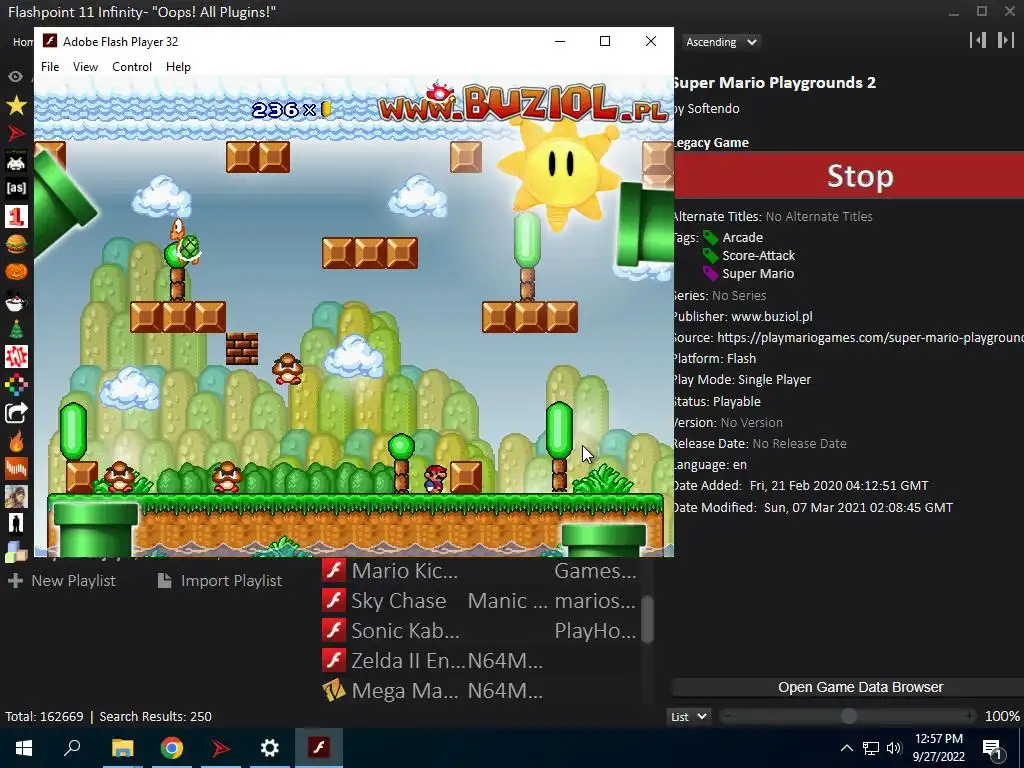1024x768 pixels.
Task: Select the hamburger playlist icon
Action: tap(16, 244)
